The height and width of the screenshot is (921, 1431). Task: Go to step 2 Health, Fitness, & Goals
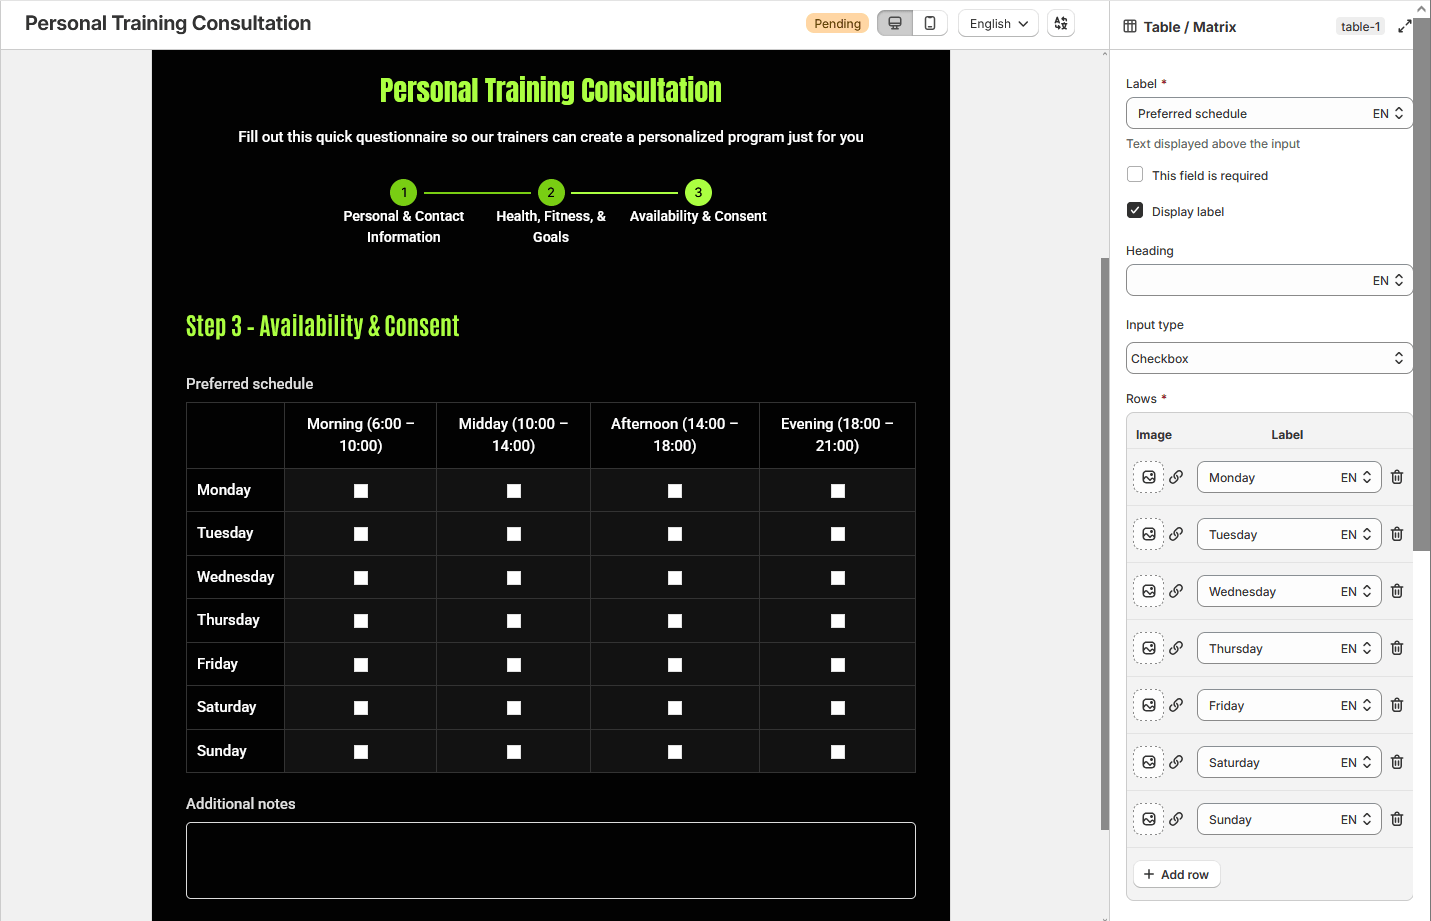(551, 192)
